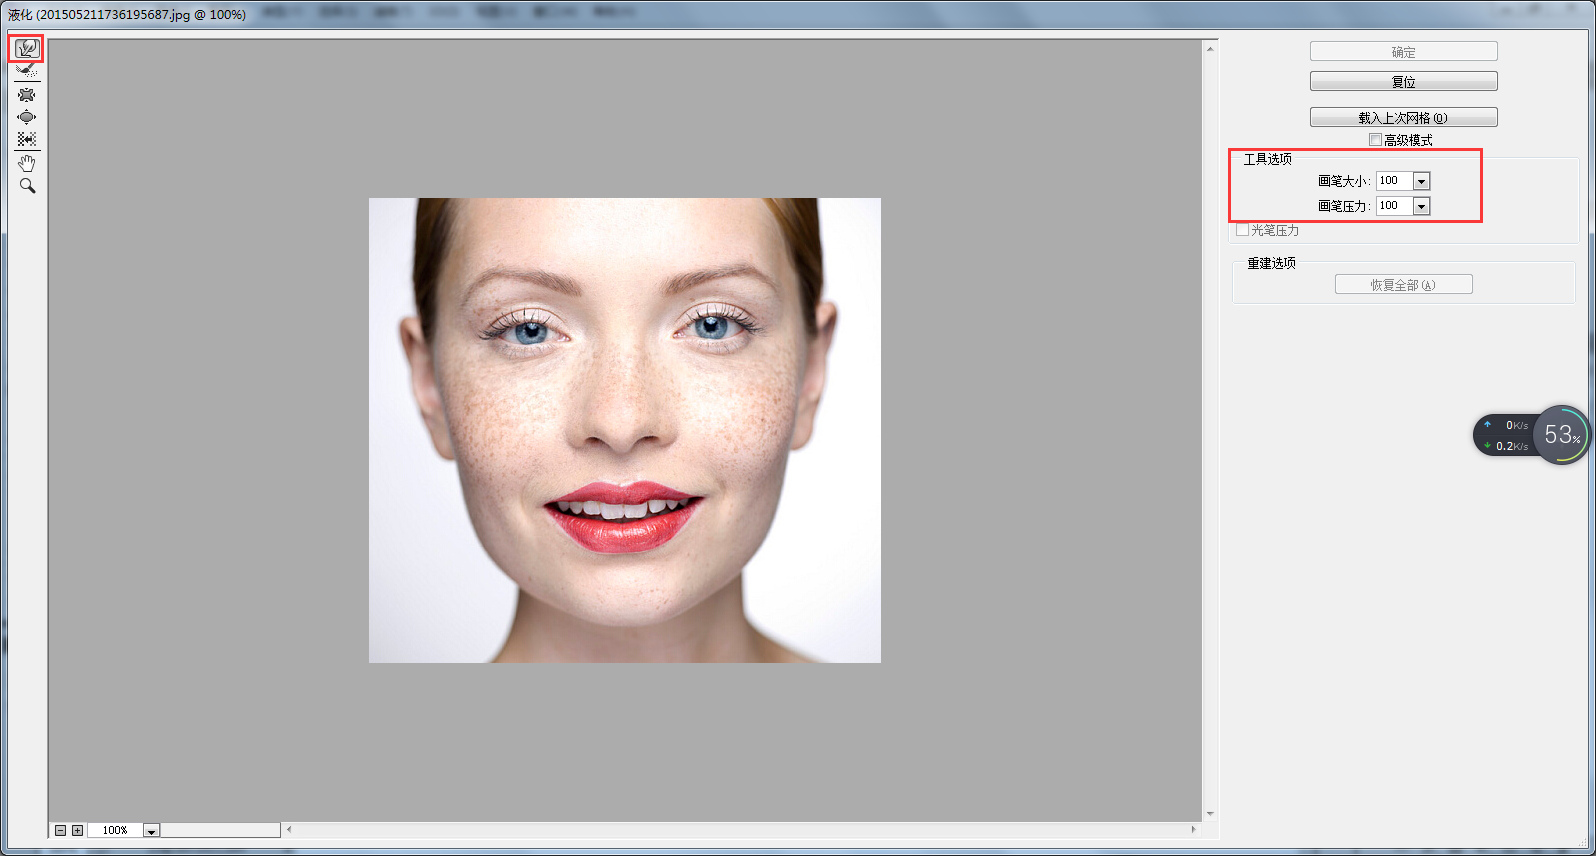Zoom out with the minus button

[x=60, y=830]
